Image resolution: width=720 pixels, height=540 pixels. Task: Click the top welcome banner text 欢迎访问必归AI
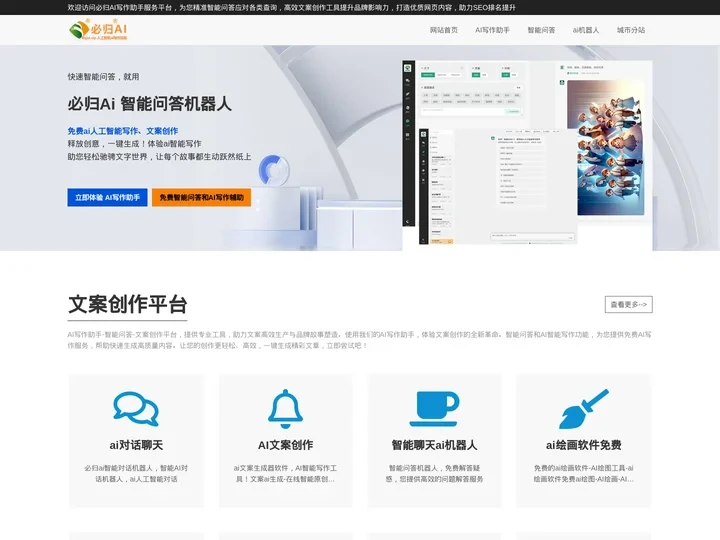click(292, 7)
